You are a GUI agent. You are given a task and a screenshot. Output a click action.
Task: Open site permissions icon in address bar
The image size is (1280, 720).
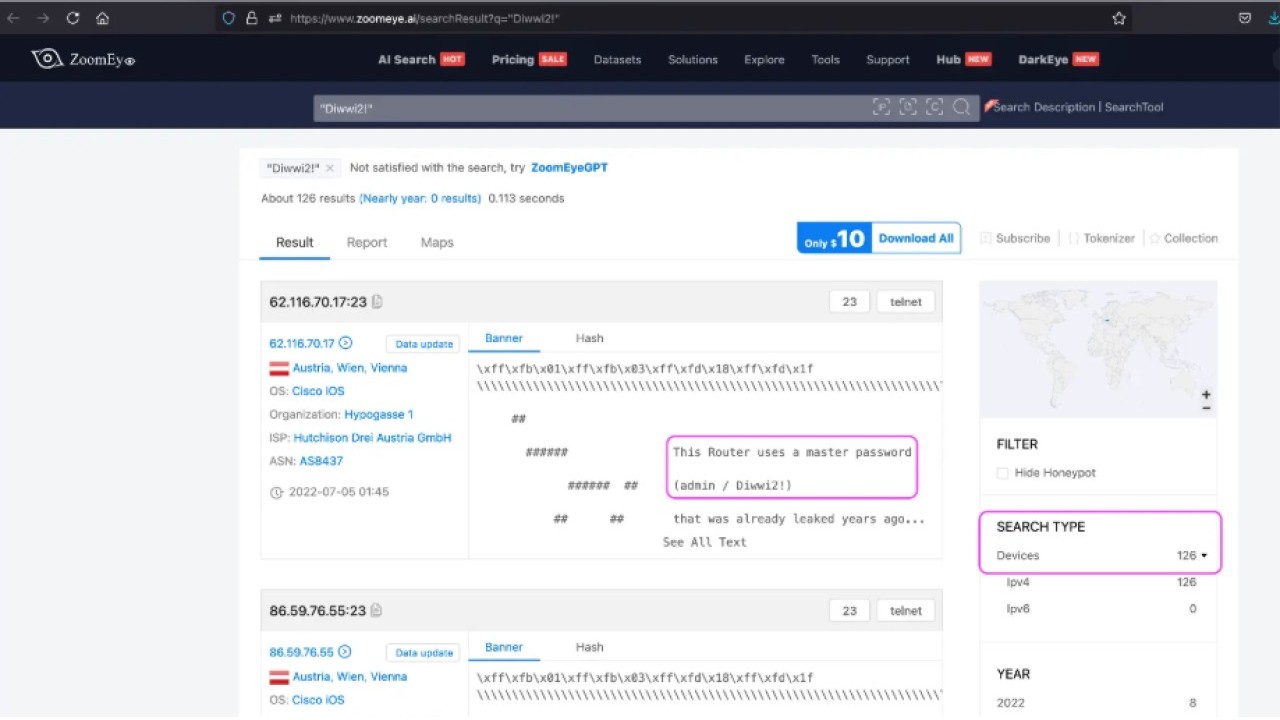coord(275,18)
